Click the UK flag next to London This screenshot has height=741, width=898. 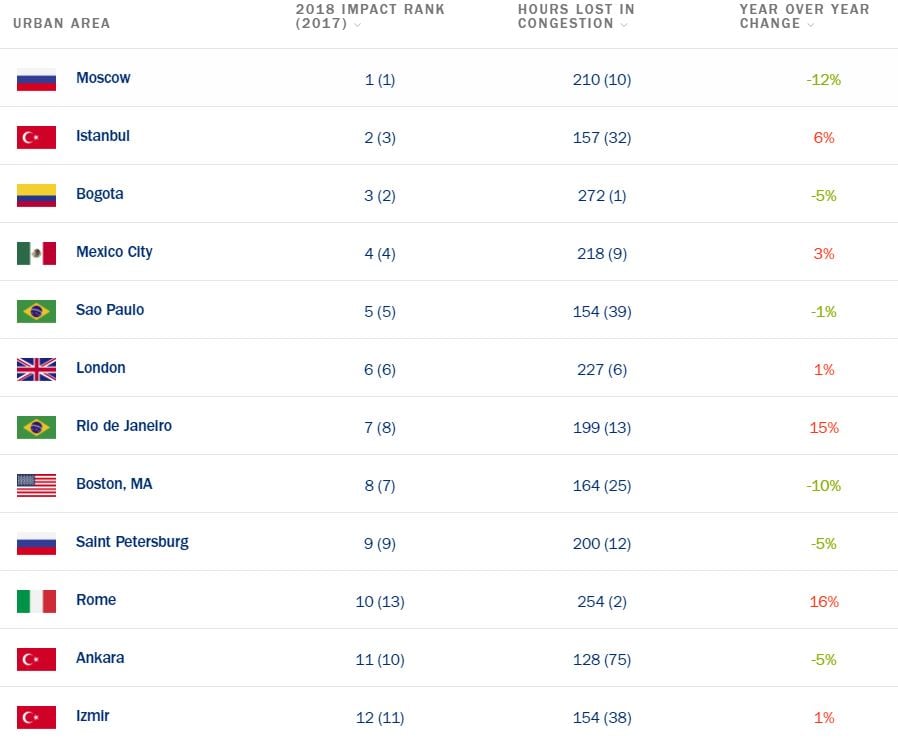36,369
